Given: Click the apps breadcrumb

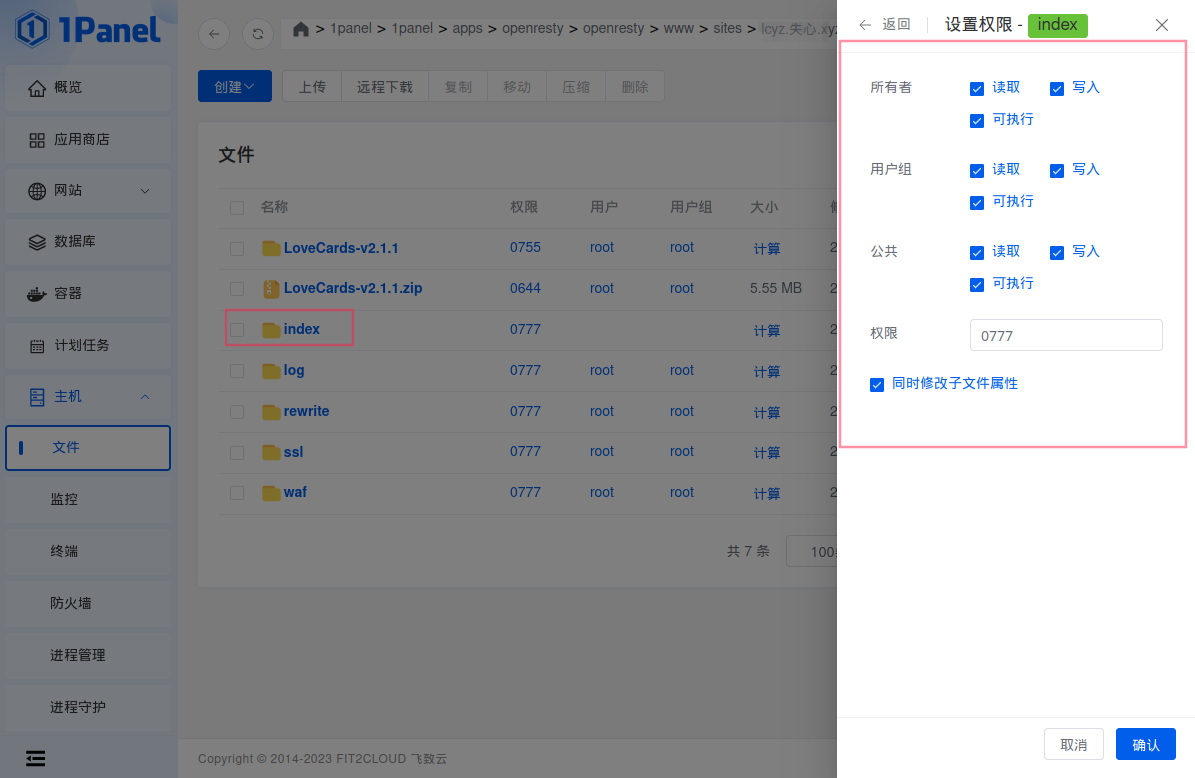Looking at the screenshot, I should (467, 28).
